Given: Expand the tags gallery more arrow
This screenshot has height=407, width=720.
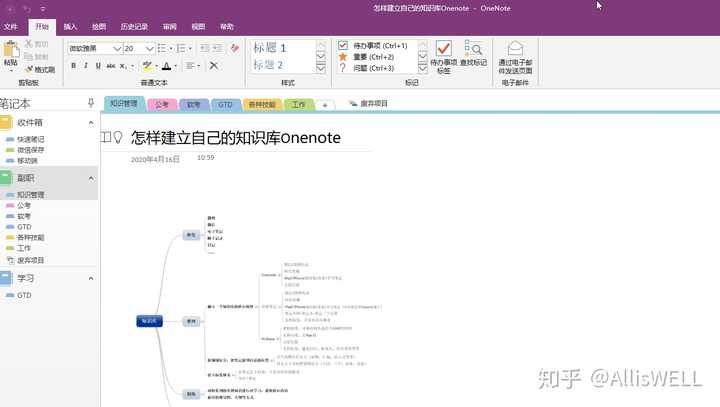Looking at the screenshot, I should coord(423,68).
